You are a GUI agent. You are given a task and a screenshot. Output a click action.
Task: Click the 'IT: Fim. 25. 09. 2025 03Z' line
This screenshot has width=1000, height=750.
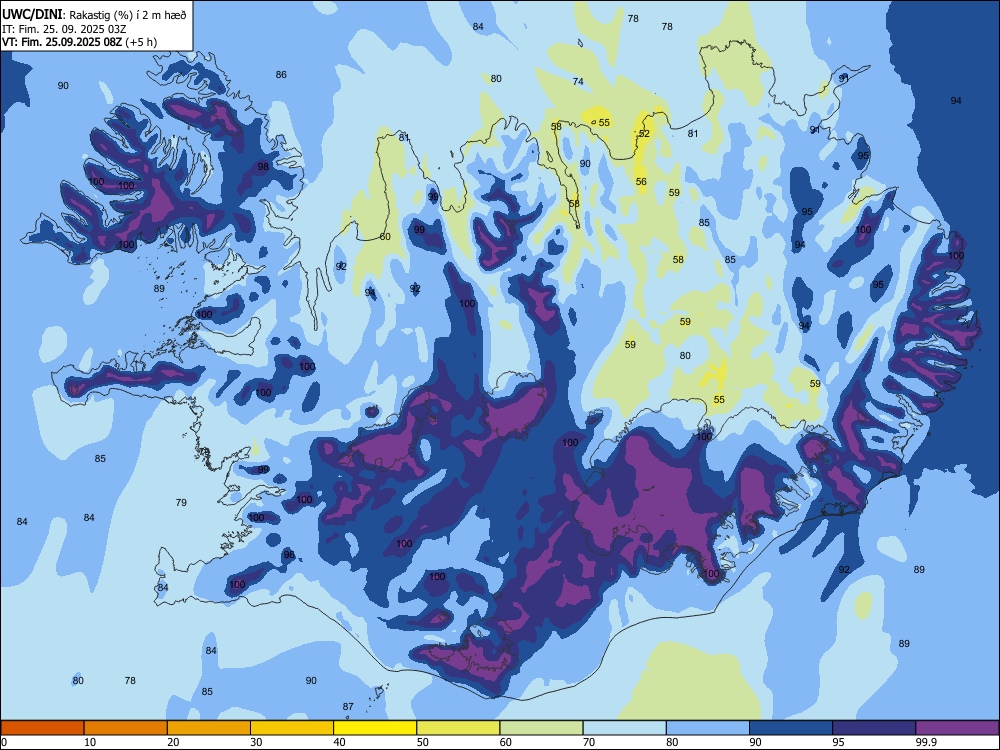pyautogui.click(x=64, y=29)
